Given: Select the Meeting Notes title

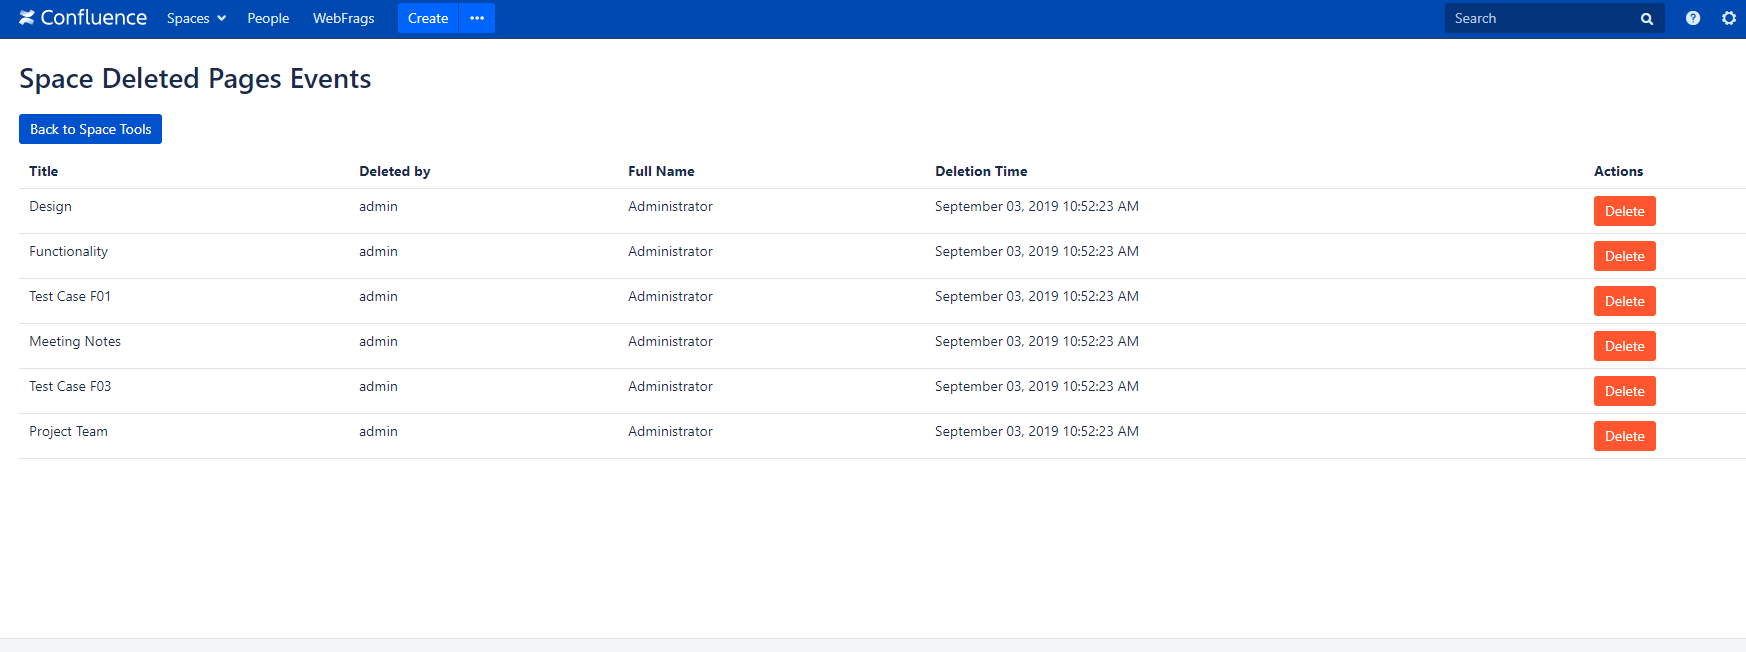Looking at the screenshot, I should (x=75, y=341).
